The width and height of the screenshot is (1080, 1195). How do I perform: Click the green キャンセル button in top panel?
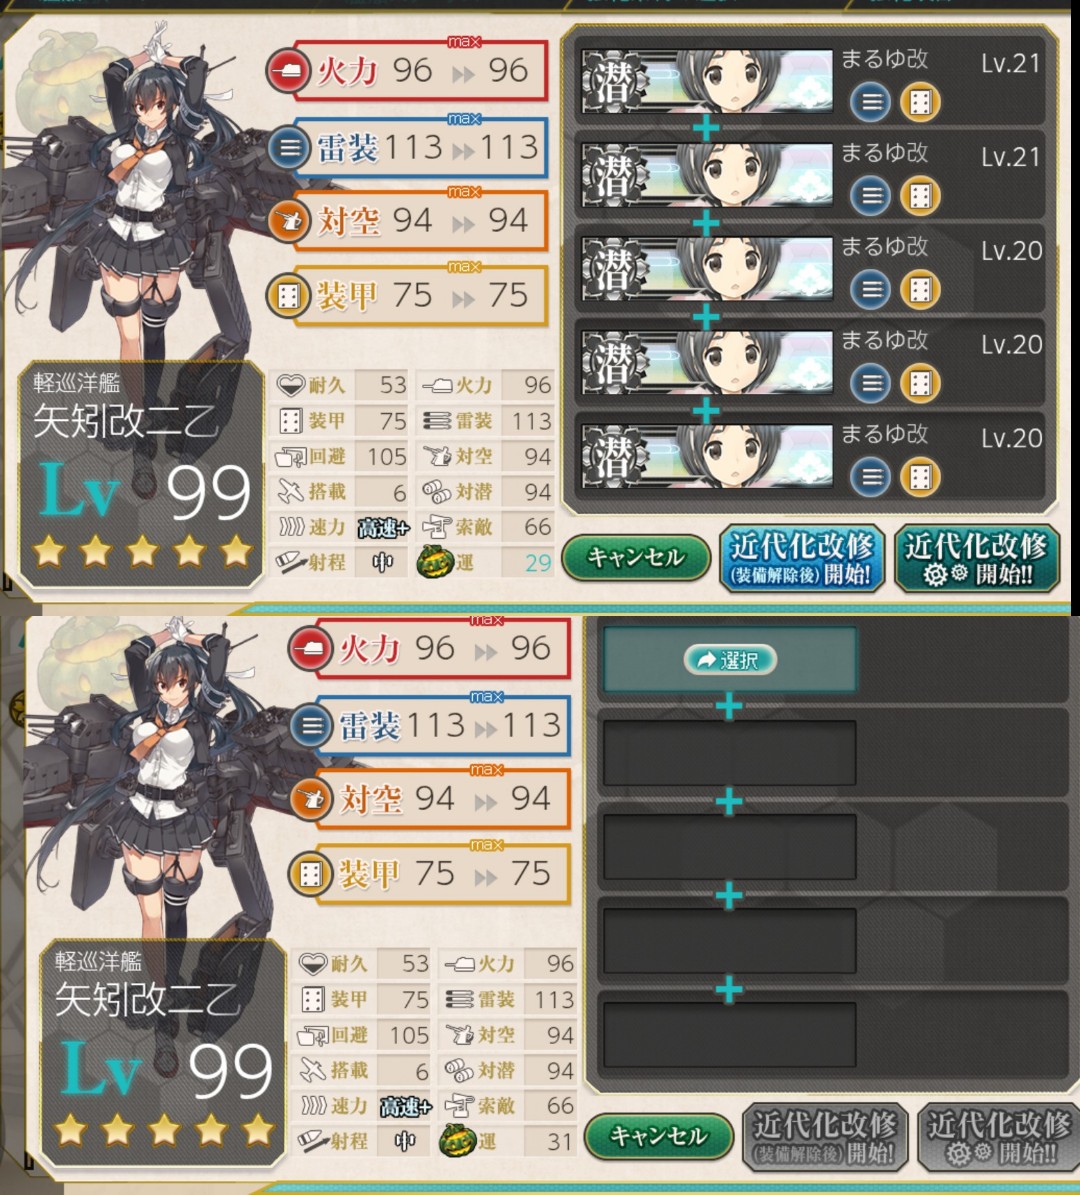pyautogui.click(x=636, y=558)
